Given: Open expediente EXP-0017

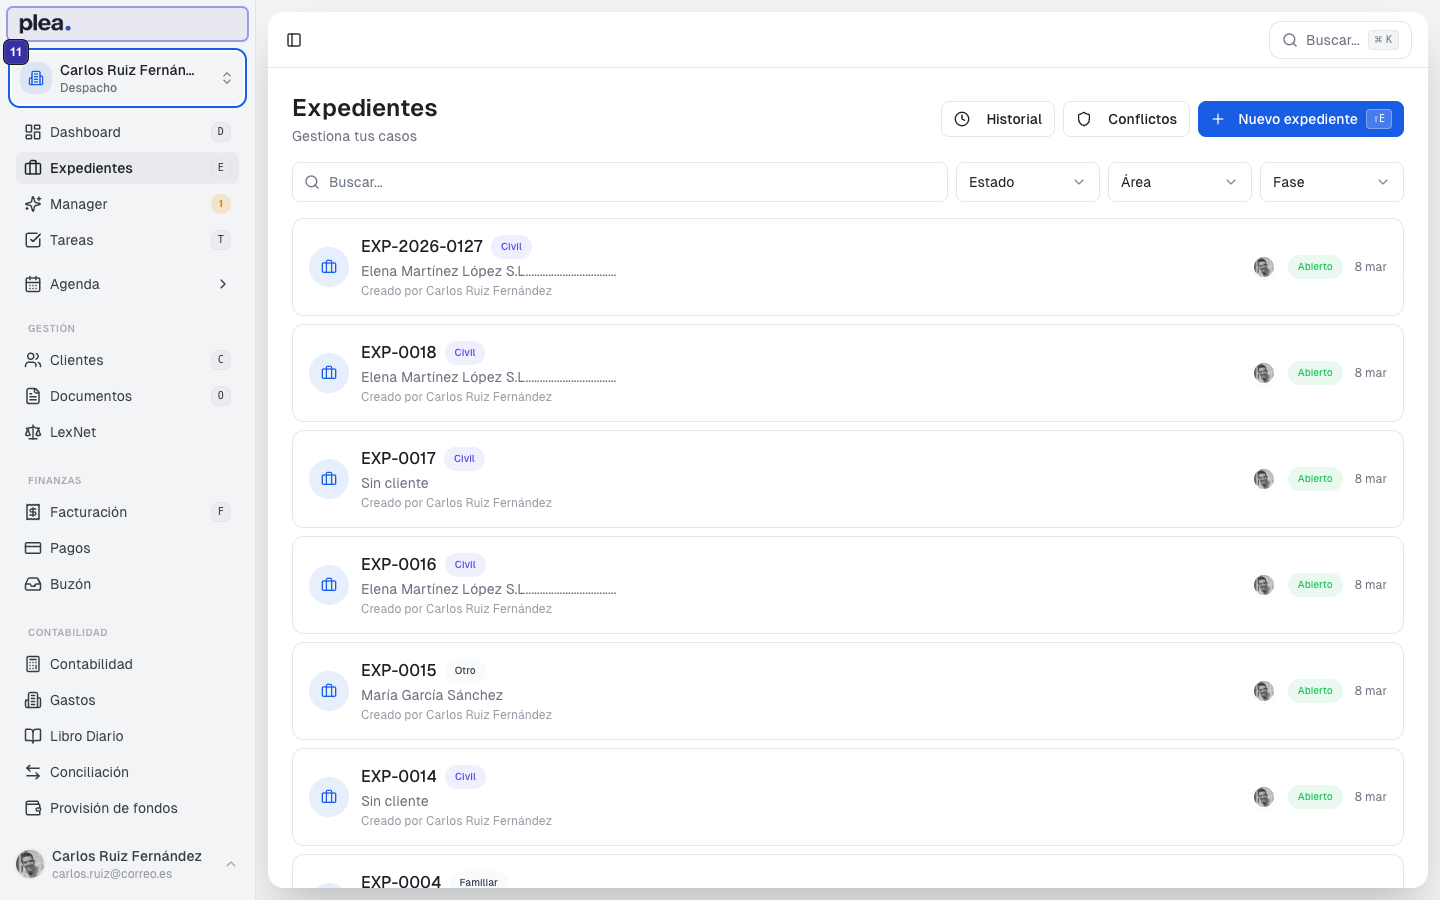Looking at the screenshot, I should (x=847, y=479).
